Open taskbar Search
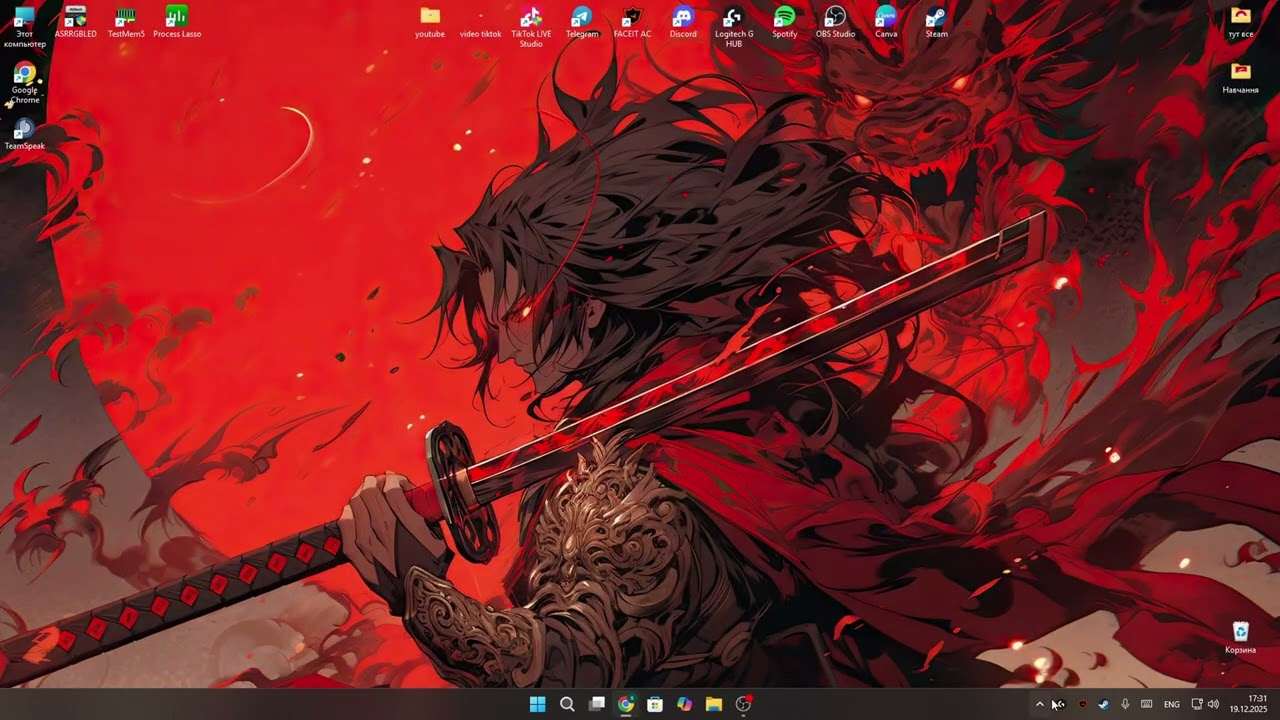Screen dimensions: 1280x720 coord(567,704)
